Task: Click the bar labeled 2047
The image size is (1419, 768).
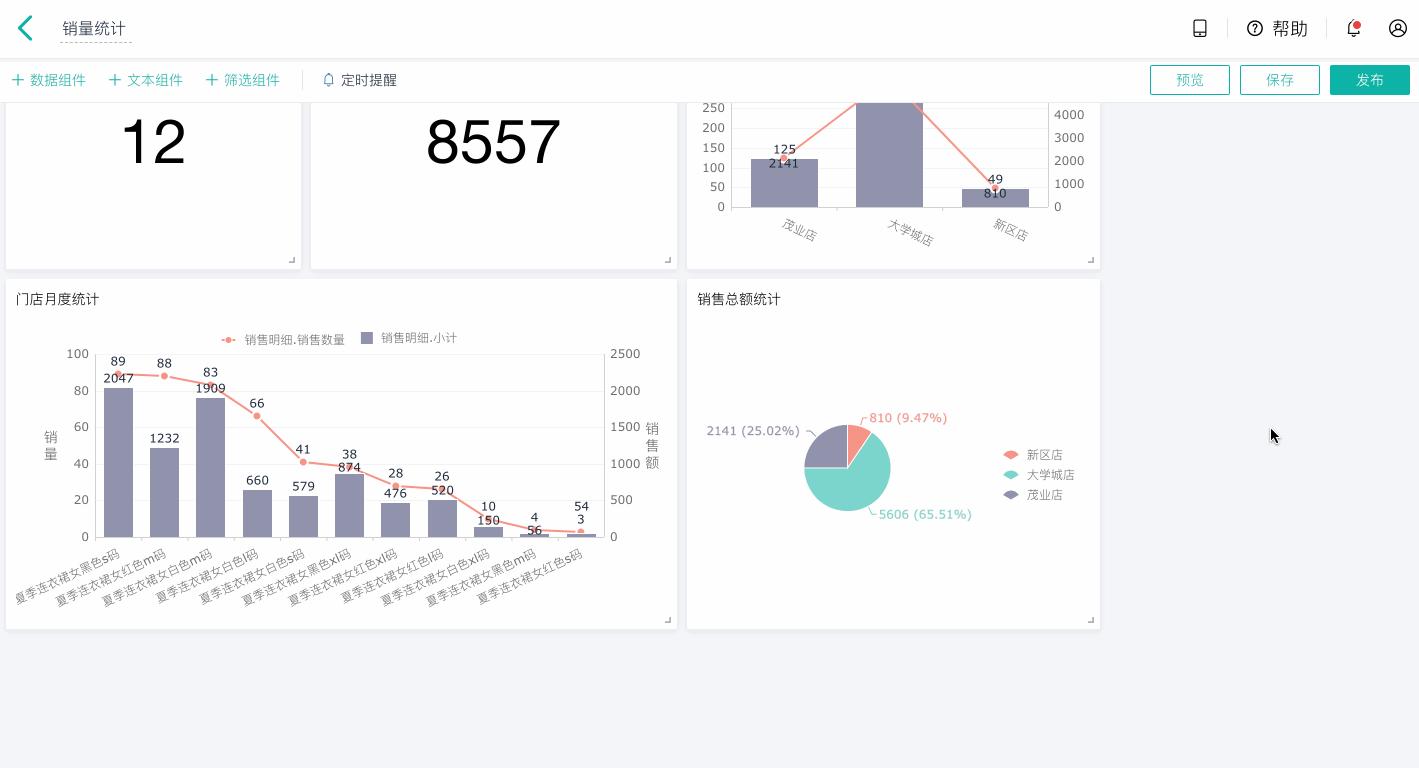Action: (118, 462)
